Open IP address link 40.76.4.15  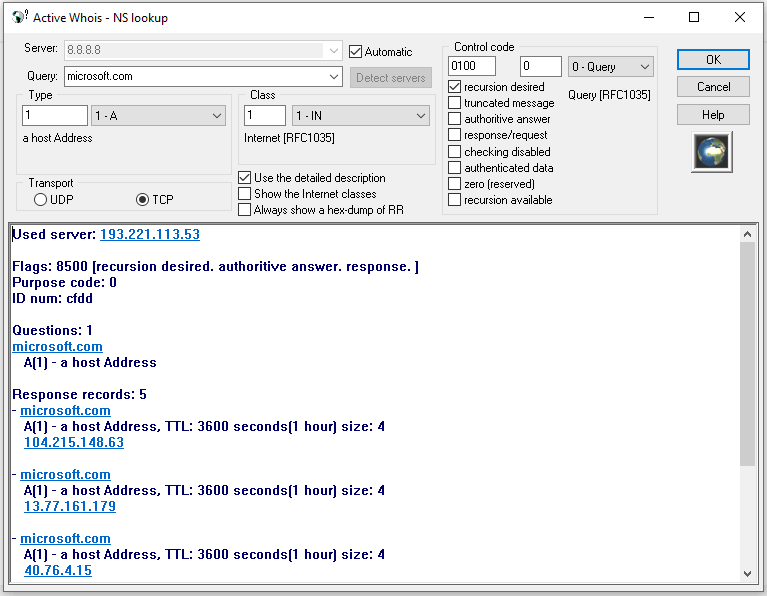click(x=58, y=571)
